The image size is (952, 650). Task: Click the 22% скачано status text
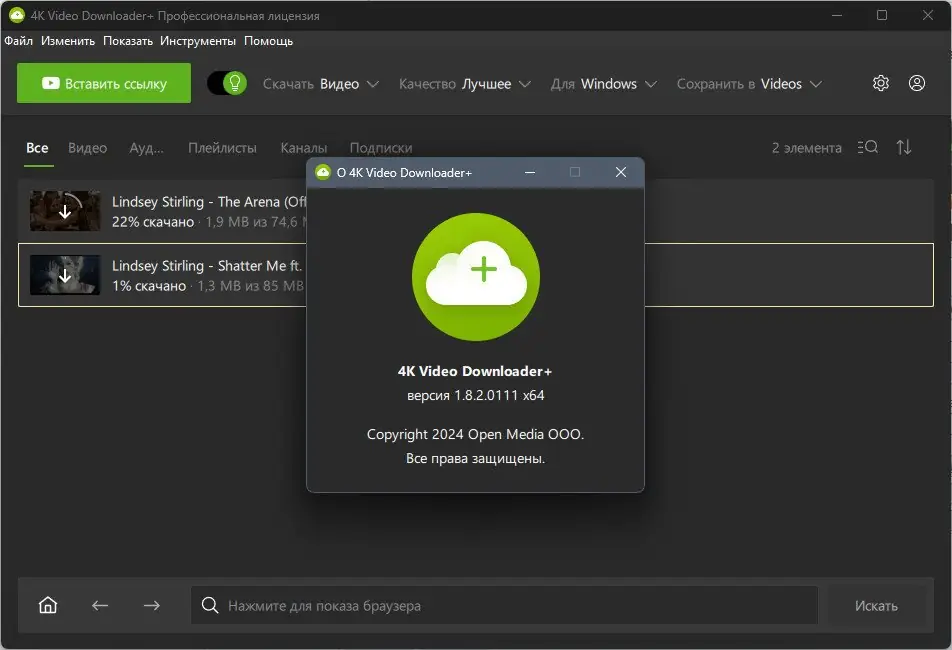pyautogui.click(x=153, y=222)
